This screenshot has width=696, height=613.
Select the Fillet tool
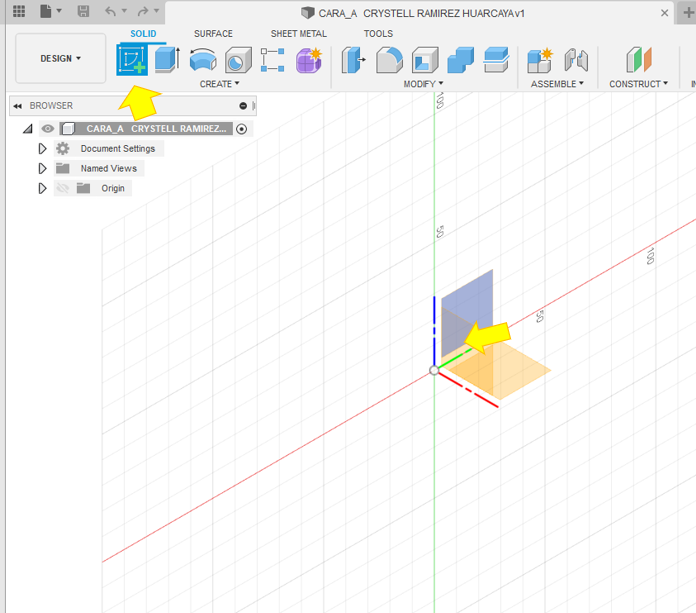coord(389,59)
